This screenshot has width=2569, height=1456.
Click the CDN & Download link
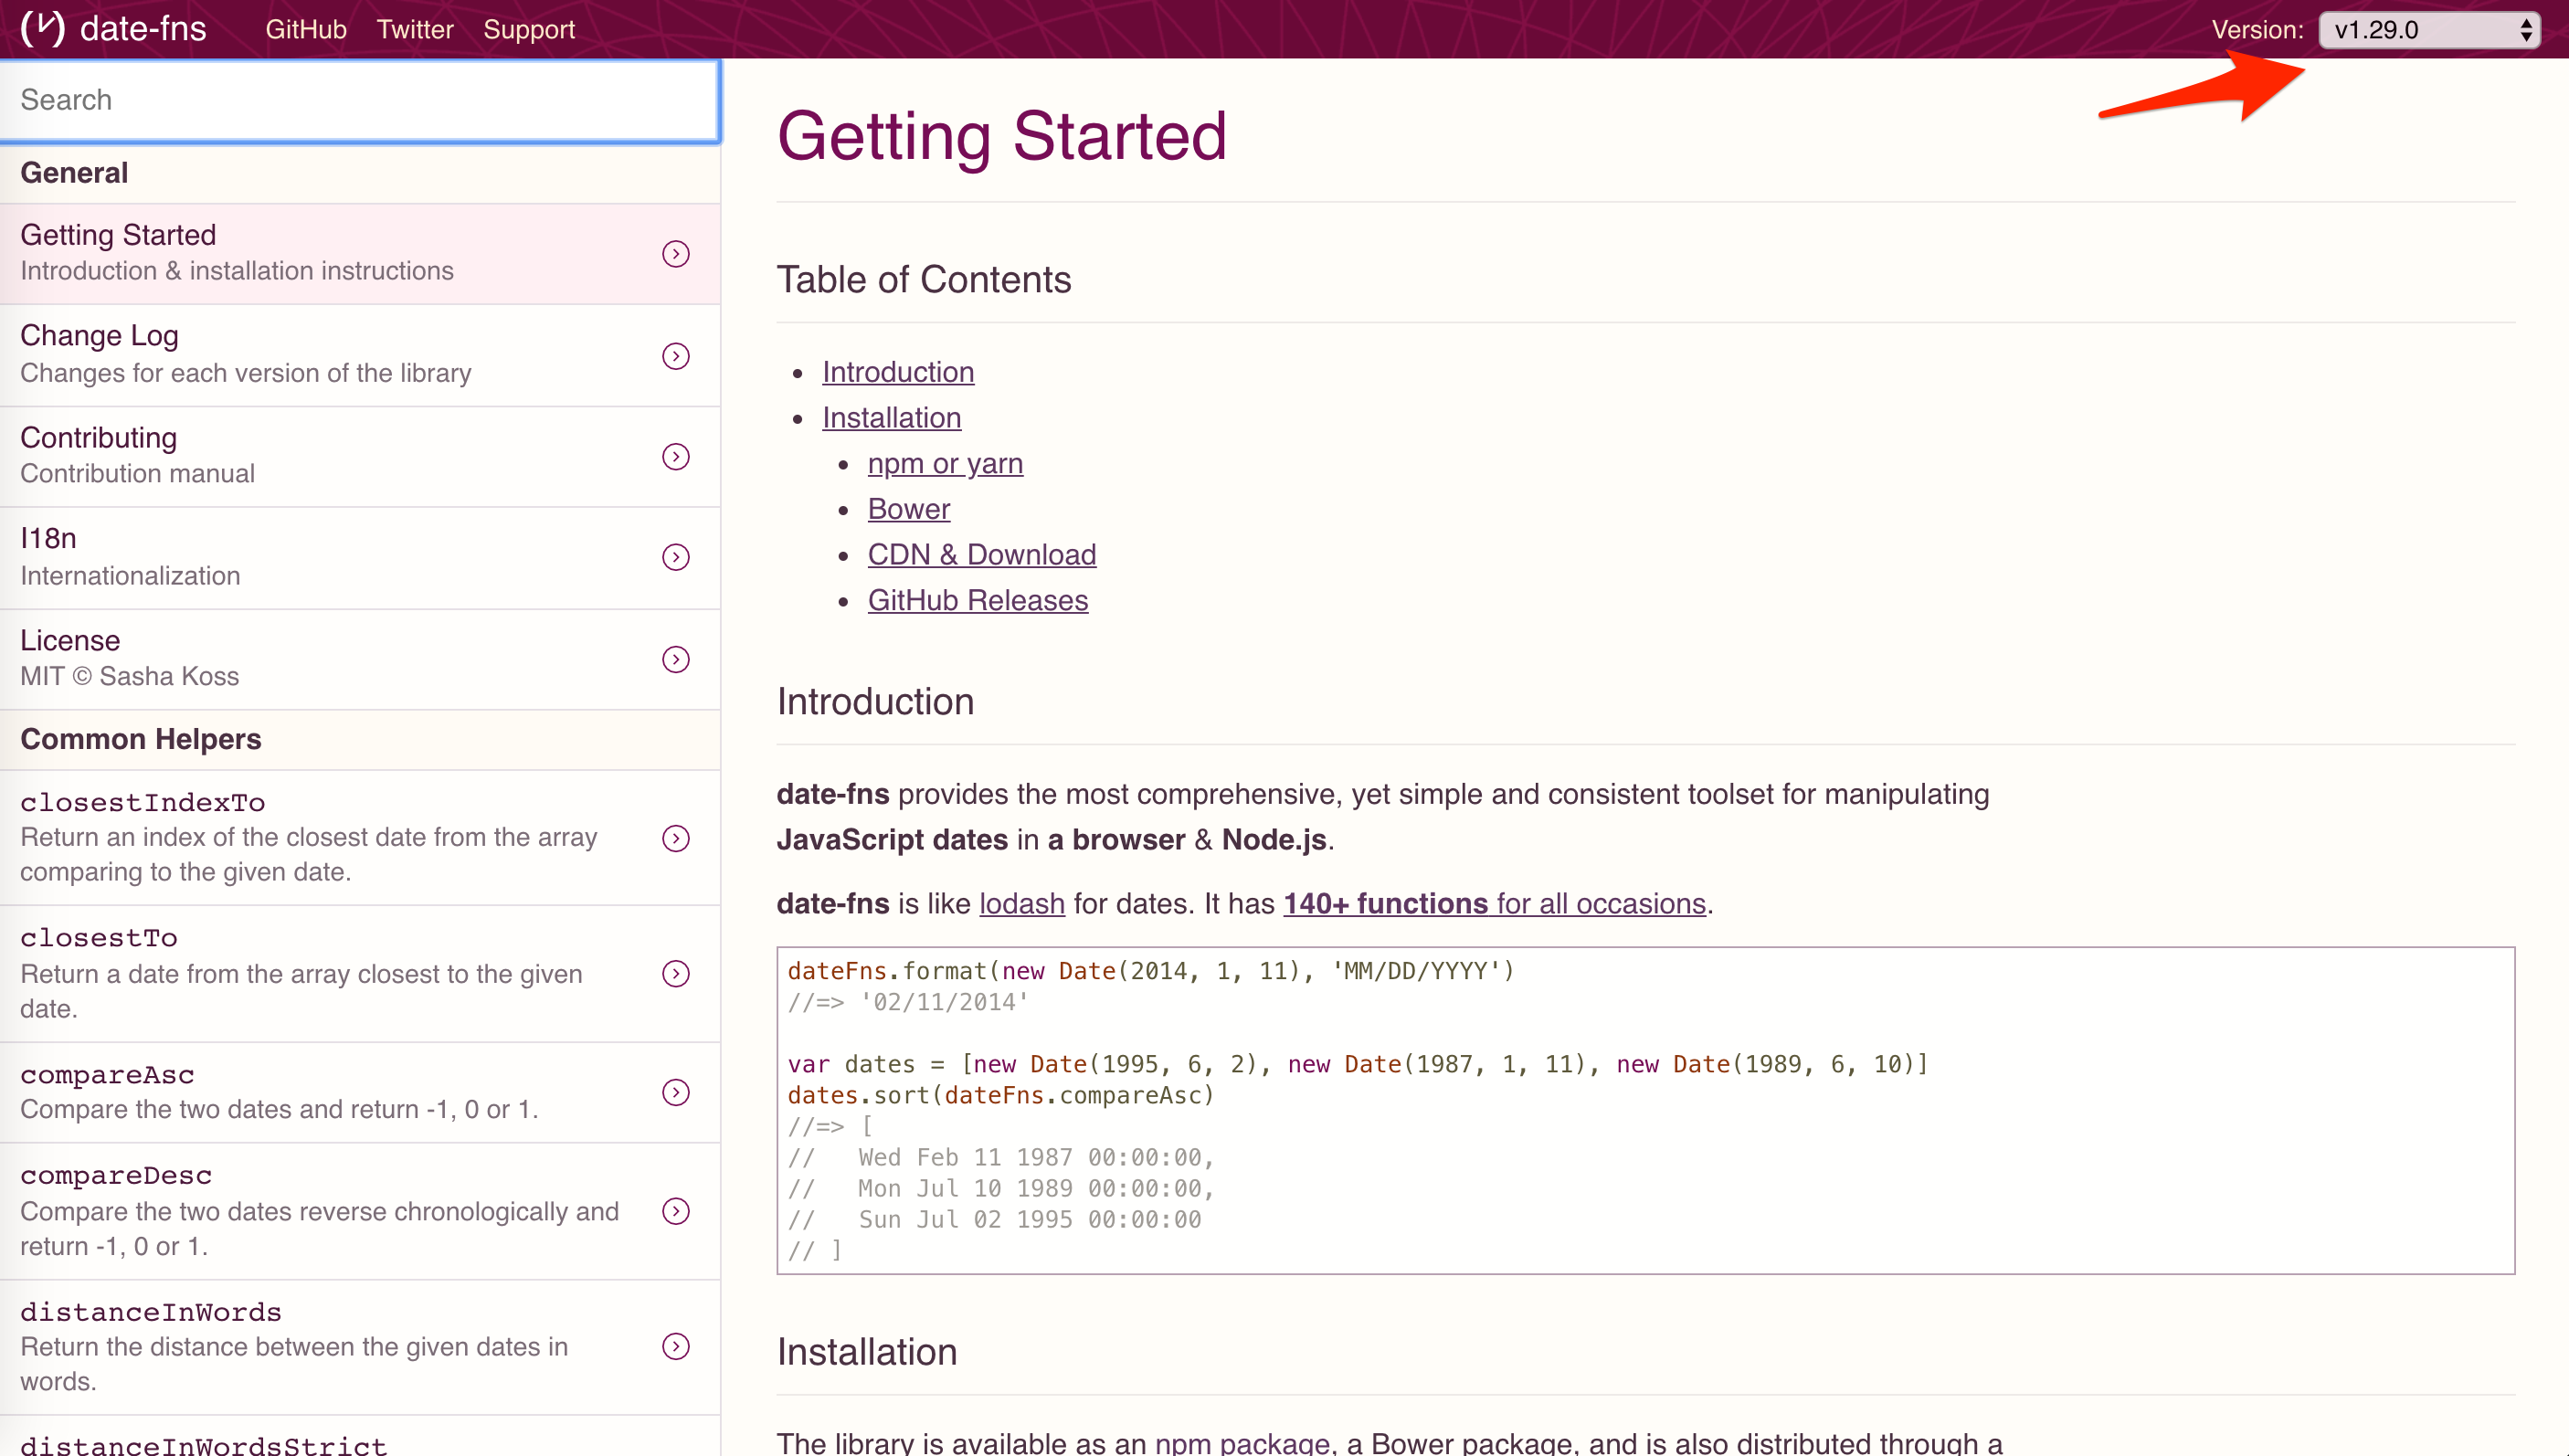coord(981,554)
